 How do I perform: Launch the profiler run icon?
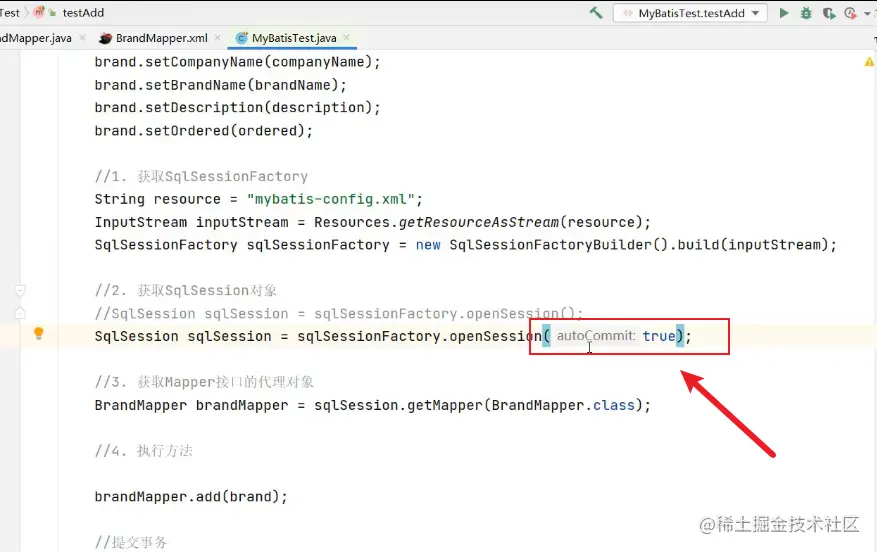click(x=850, y=13)
